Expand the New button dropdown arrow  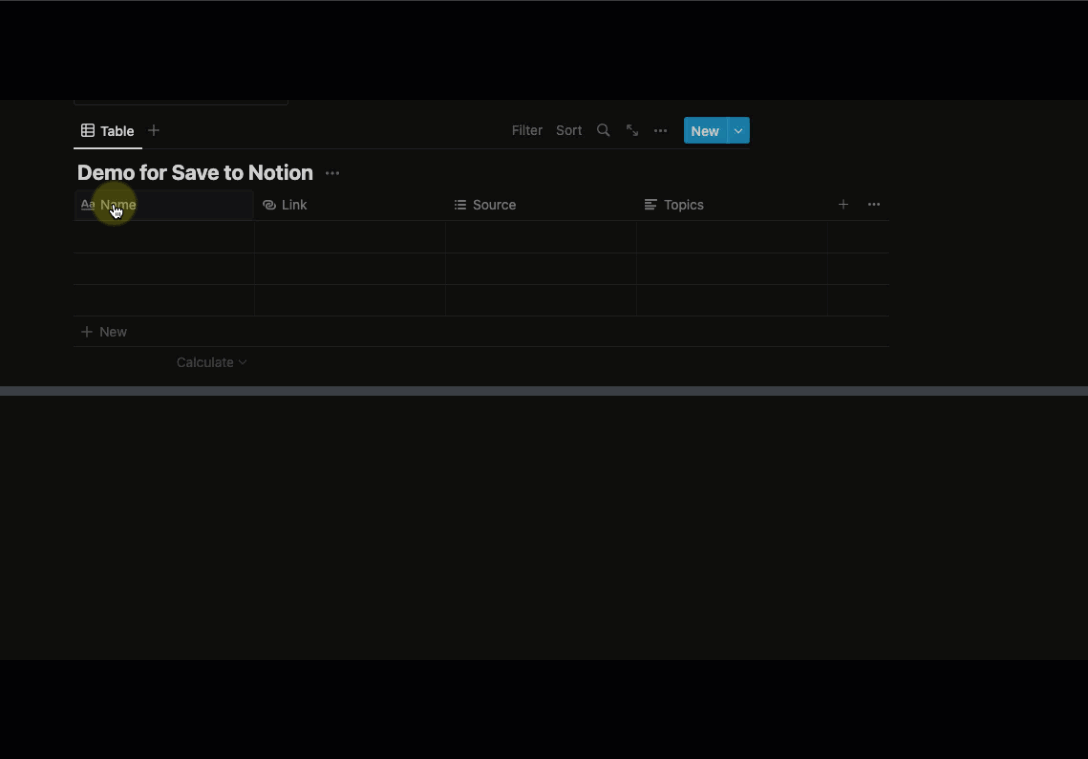738,131
